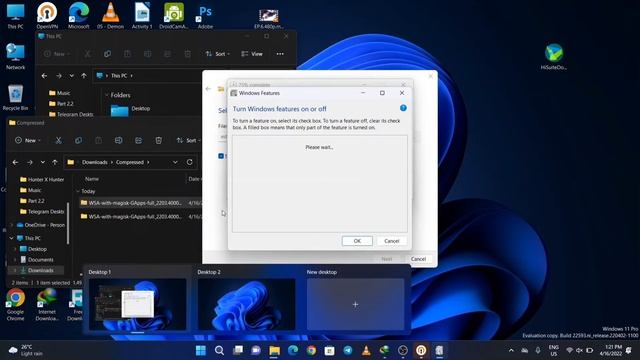
Task: Open Sort dropdown in This PC window
Action: click(x=218, y=54)
